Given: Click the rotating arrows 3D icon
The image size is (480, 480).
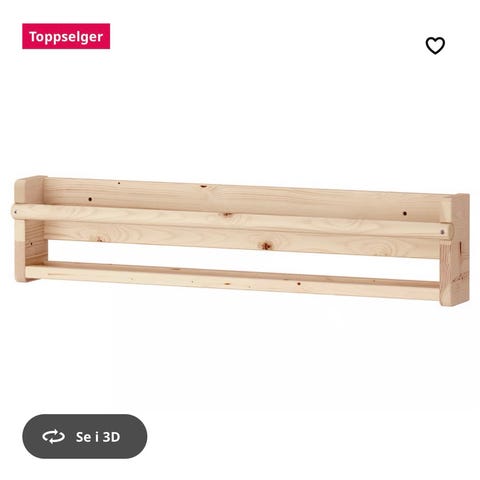Looking at the screenshot, I should (53, 437).
